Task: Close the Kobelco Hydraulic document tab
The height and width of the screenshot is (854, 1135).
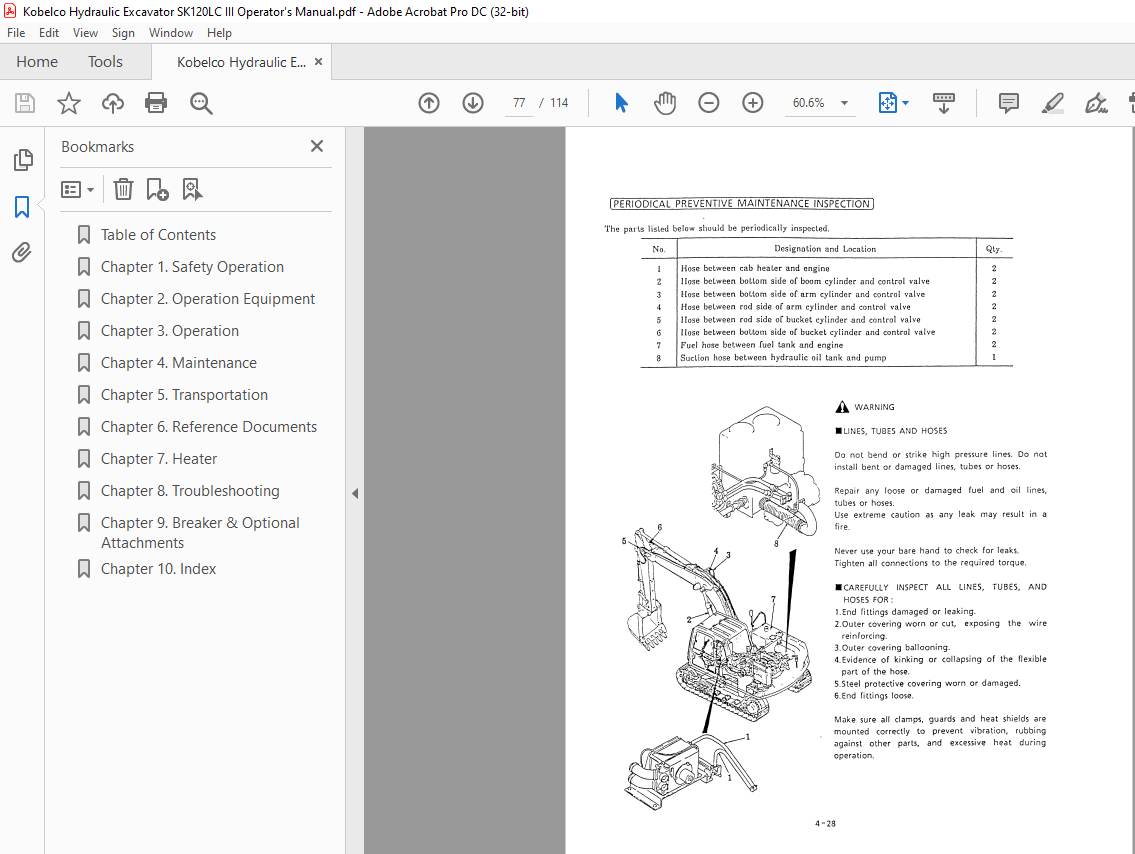Action: tap(318, 62)
